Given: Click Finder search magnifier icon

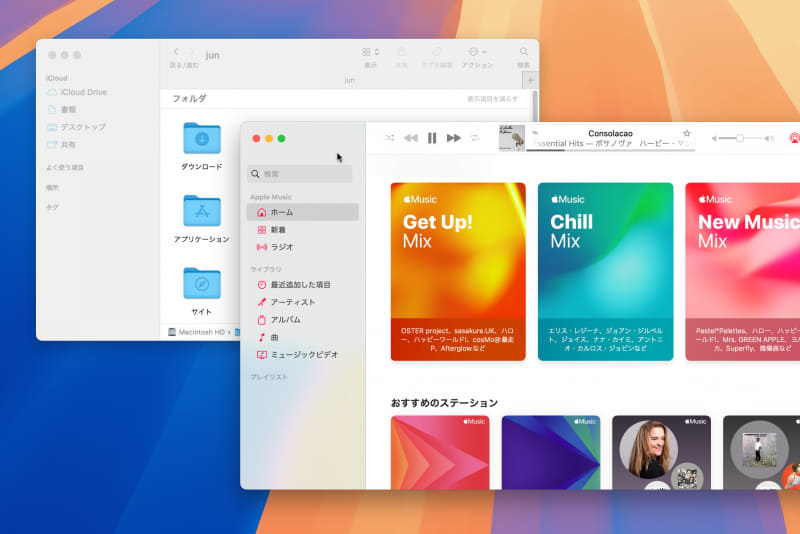Looking at the screenshot, I should pyautogui.click(x=523, y=52).
